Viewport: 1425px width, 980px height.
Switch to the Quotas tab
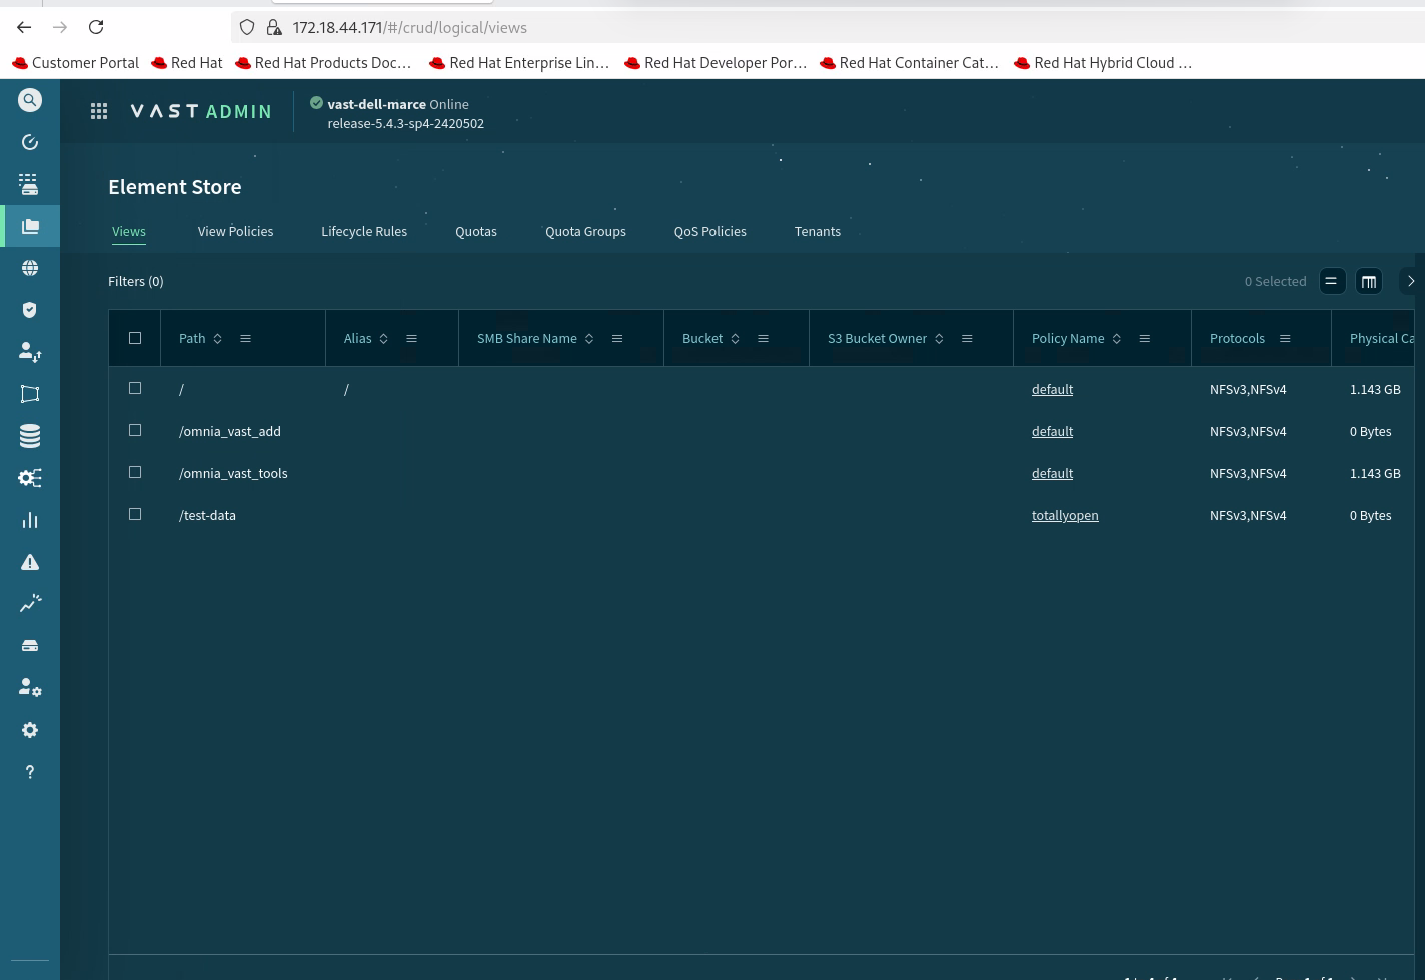[x=476, y=231]
